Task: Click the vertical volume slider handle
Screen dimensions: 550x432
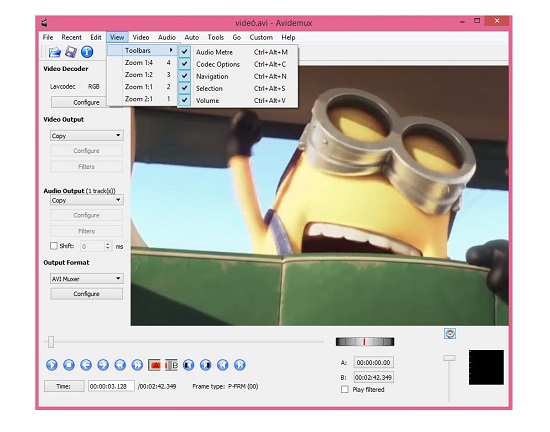Action: tap(449, 358)
